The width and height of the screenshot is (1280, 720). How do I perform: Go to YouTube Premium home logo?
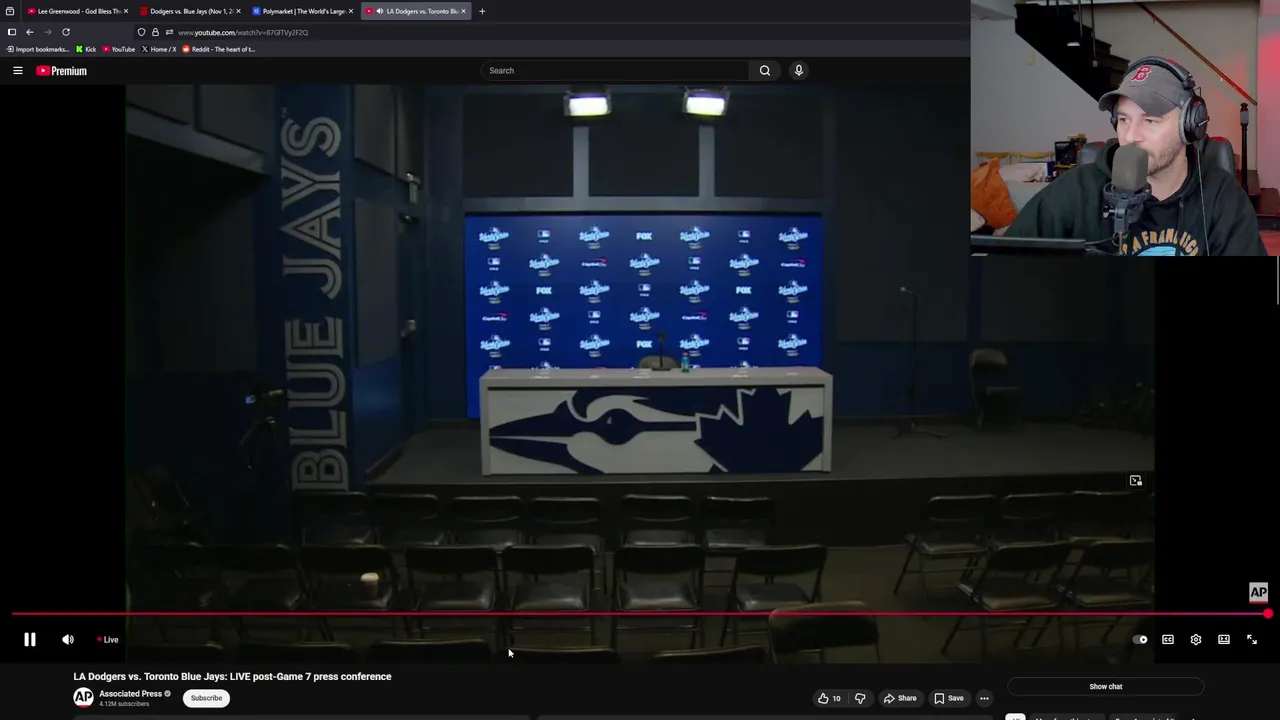pyautogui.click(x=62, y=71)
